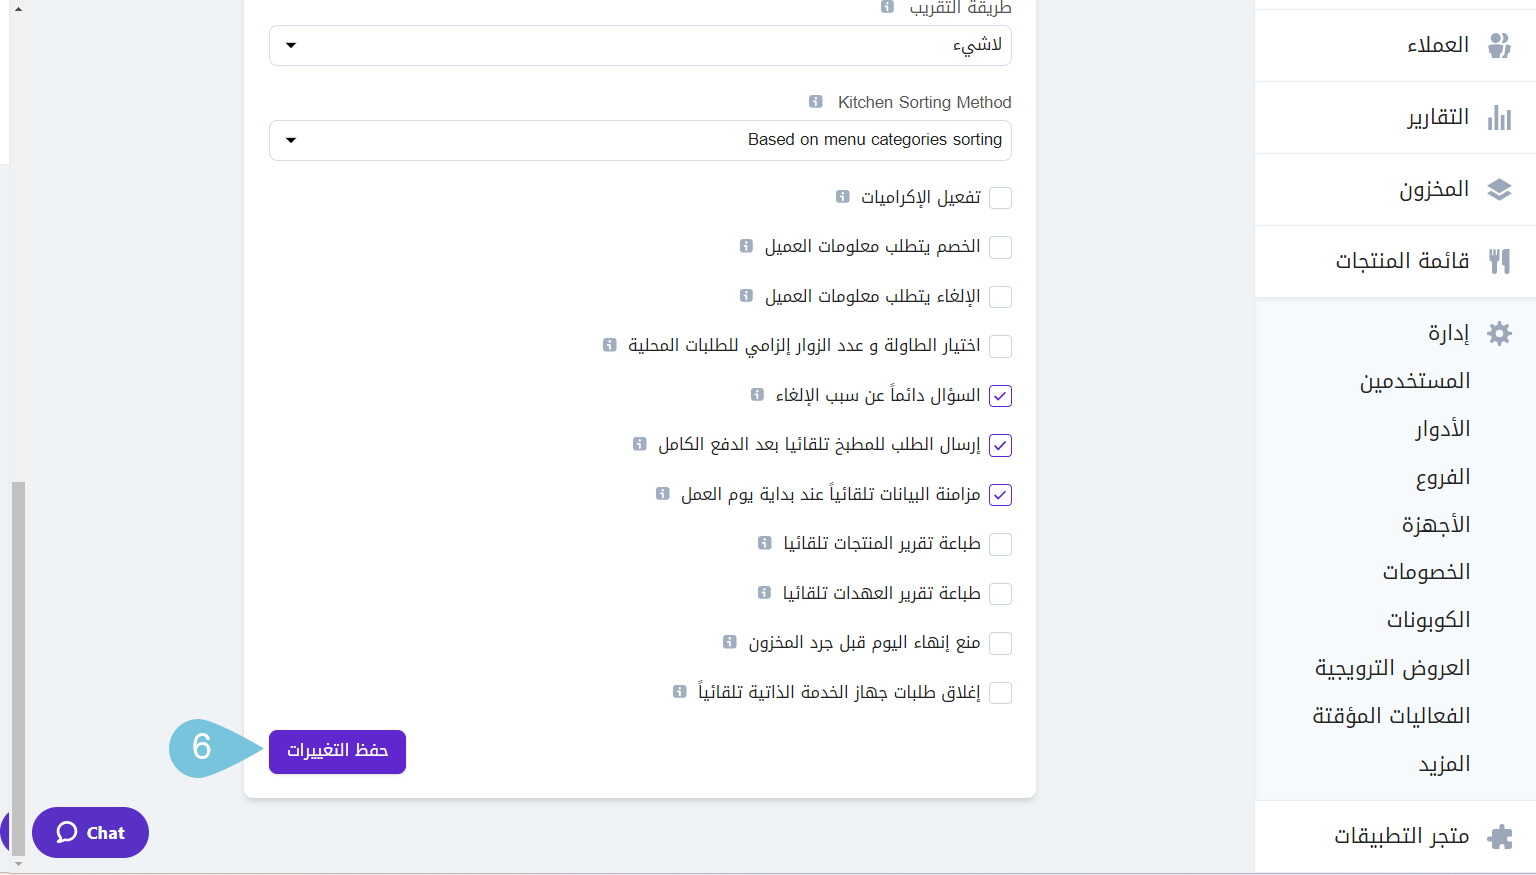Click the app store (متجر التطبيقات) puzzle icon
The width and height of the screenshot is (1536, 875).
click(x=1499, y=836)
